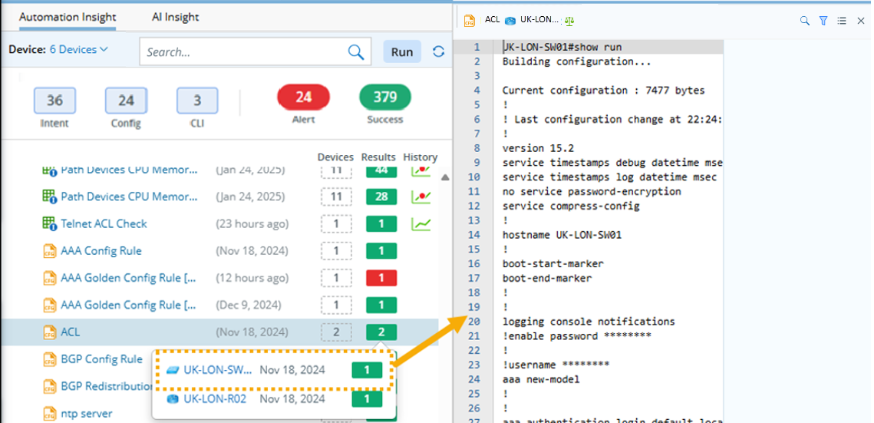Open the BGP Redistribution entry

pos(106,386)
